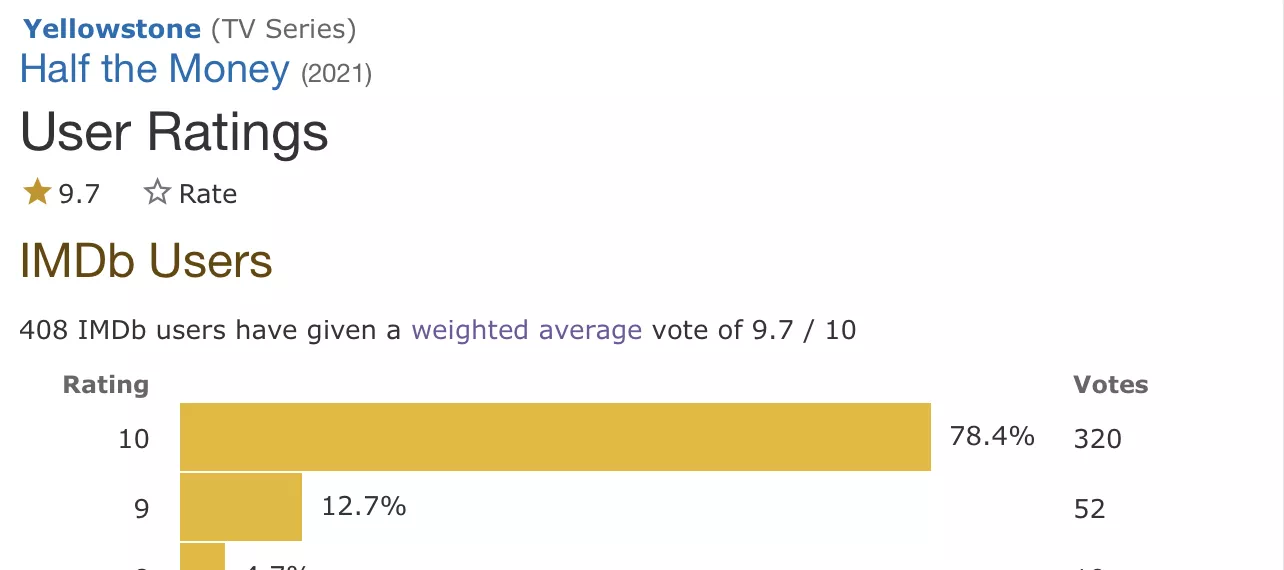
Task: Select the rating 9 gold bar
Action: [x=241, y=507]
